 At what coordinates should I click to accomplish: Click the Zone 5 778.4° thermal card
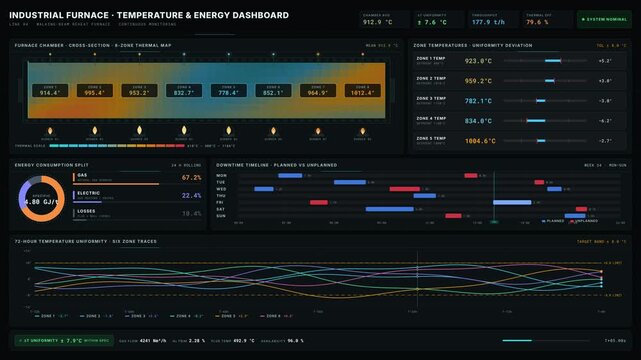(229, 90)
